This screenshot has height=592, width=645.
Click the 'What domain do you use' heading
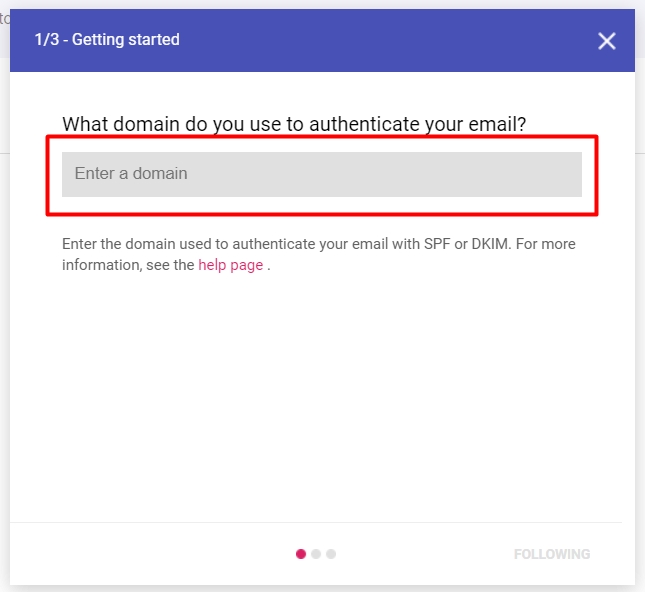[294, 124]
